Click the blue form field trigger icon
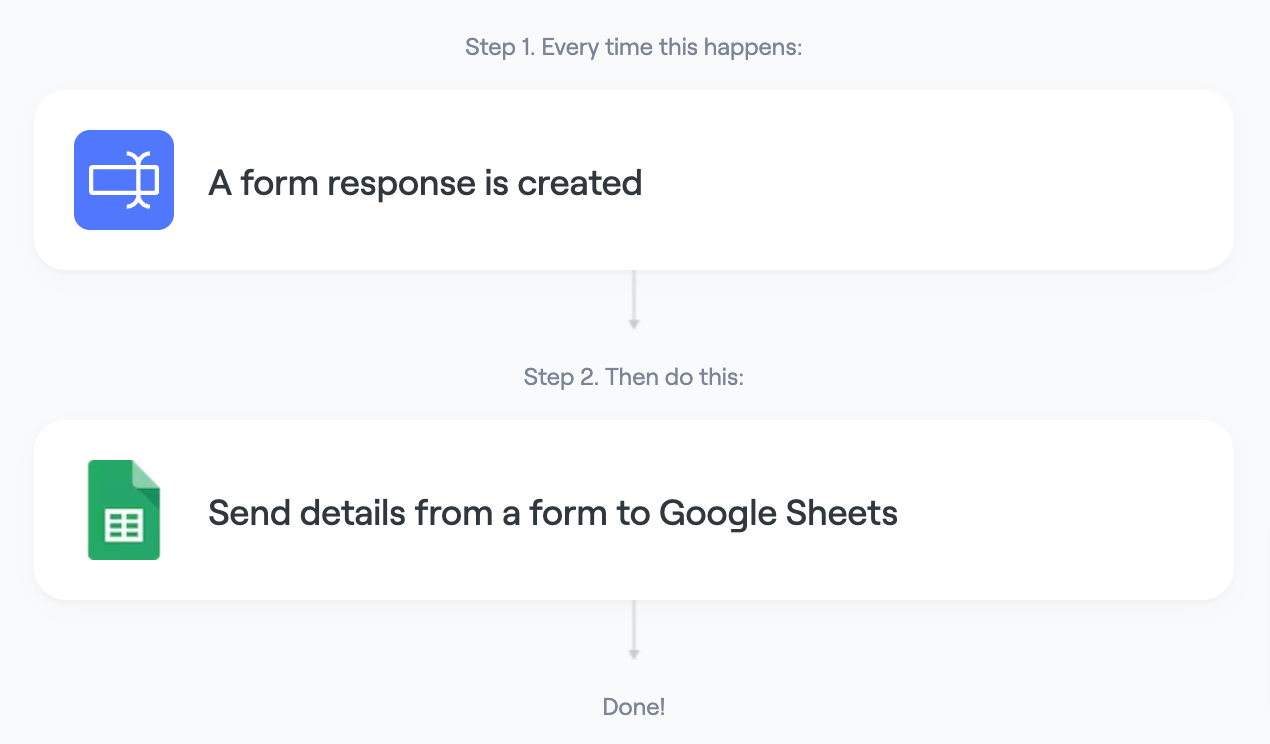1270x744 pixels. coord(124,180)
